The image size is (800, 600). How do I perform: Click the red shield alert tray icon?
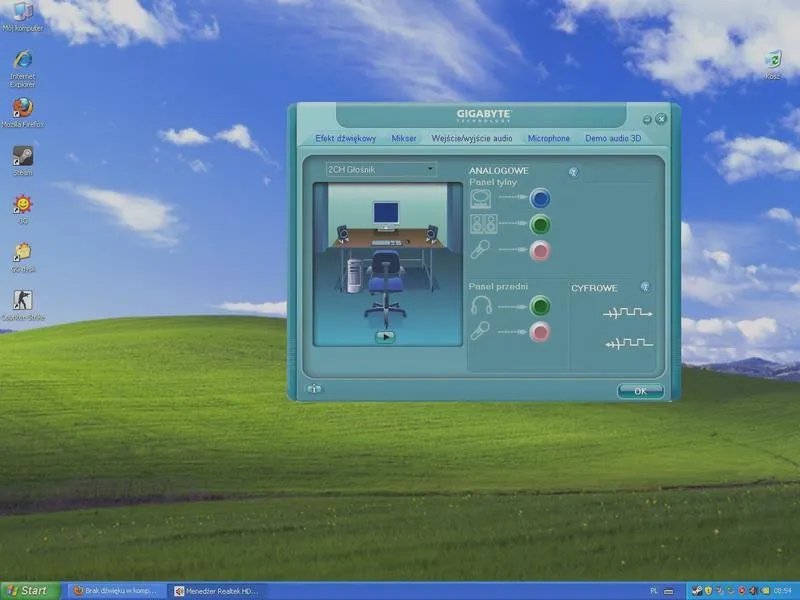pos(742,591)
